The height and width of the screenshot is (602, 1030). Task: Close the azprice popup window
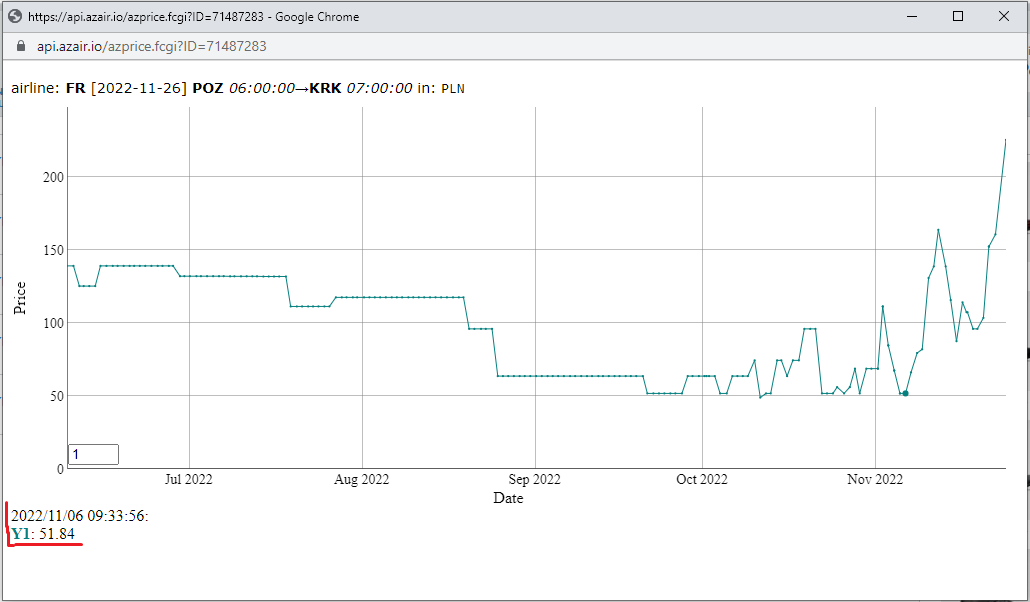1004,16
